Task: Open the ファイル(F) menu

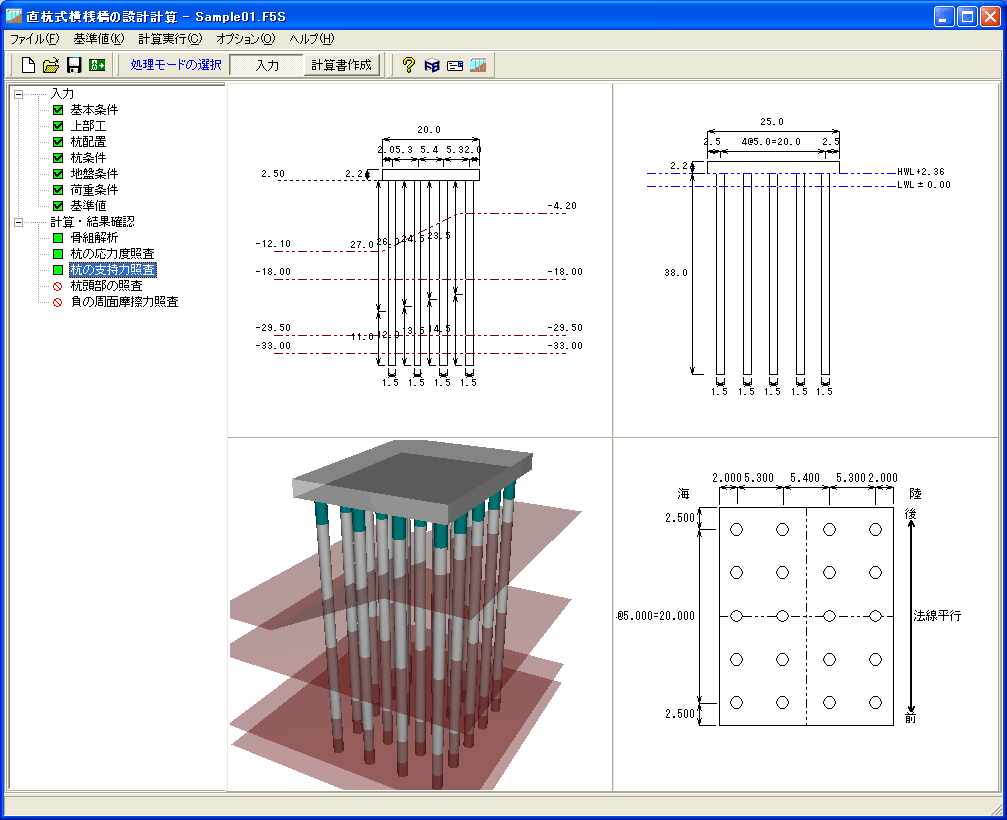Action: click(35, 39)
